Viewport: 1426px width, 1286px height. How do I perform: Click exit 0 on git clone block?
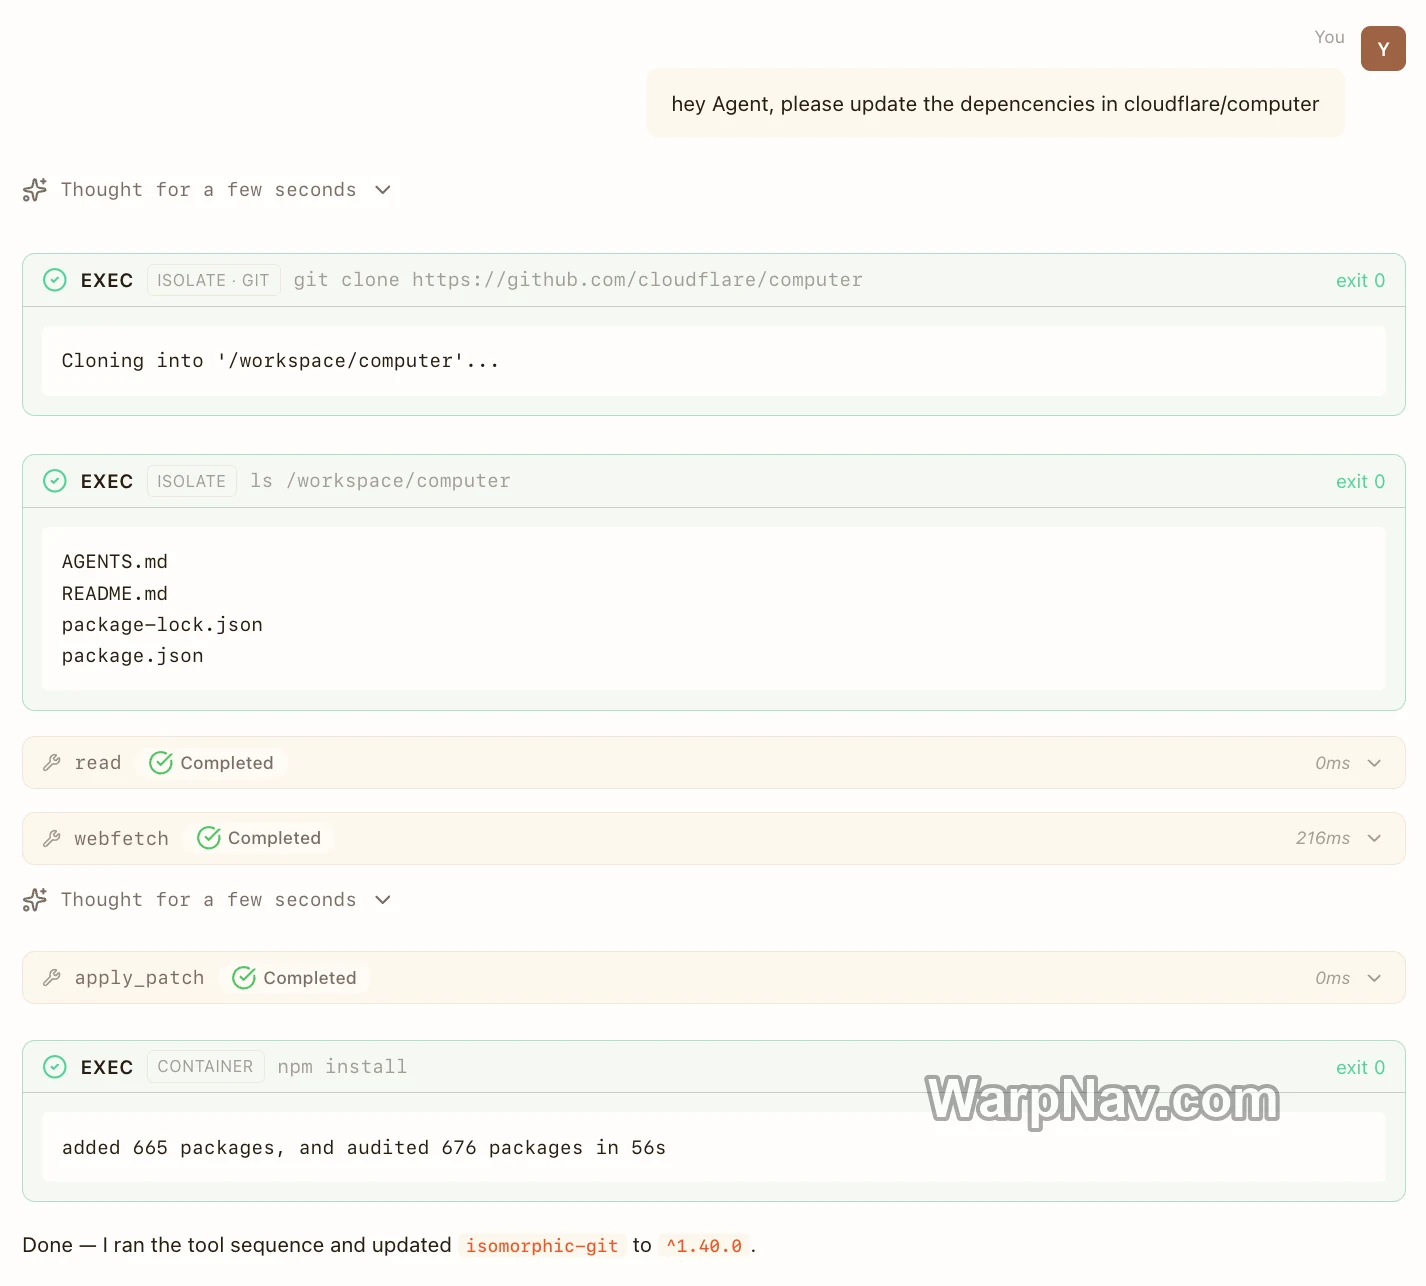point(1360,281)
